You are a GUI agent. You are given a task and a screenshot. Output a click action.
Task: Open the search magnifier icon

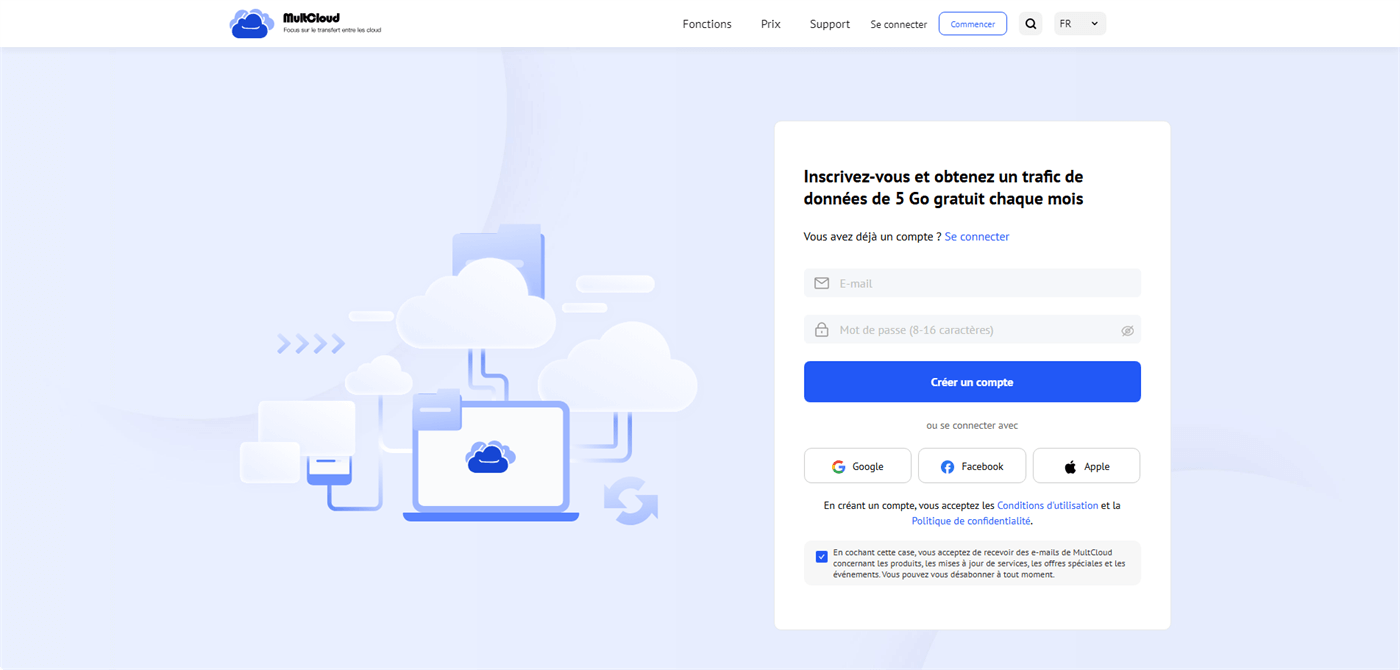(x=1030, y=24)
